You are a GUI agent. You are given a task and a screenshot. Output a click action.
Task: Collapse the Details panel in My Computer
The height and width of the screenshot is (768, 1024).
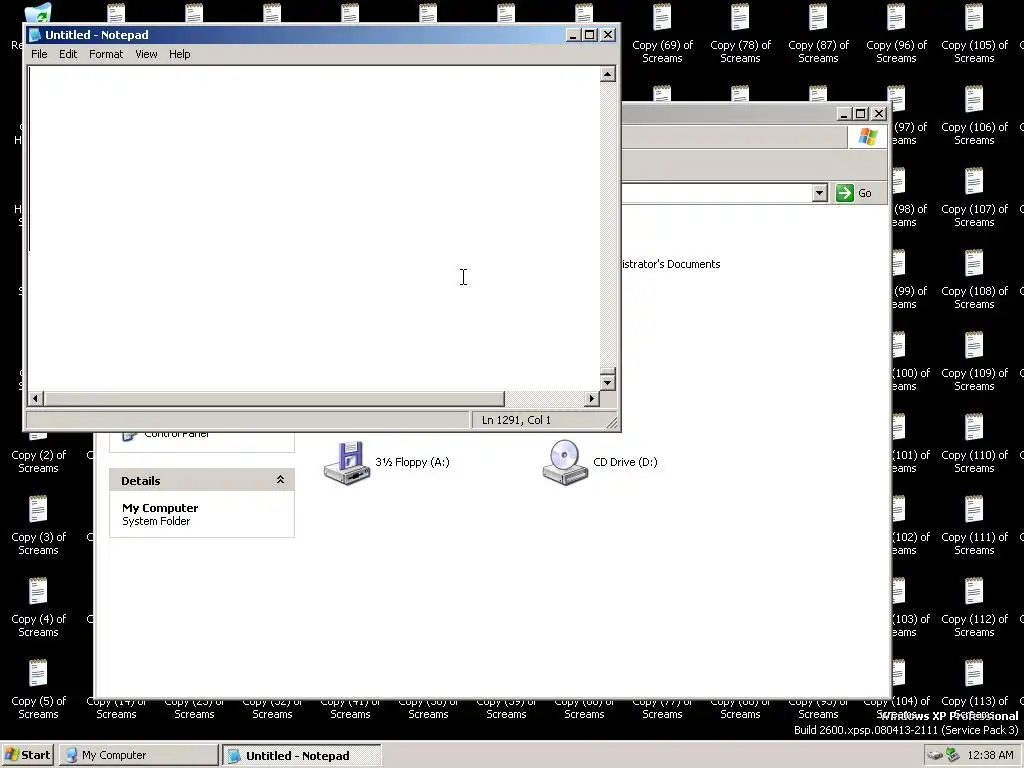pyautogui.click(x=280, y=480)
